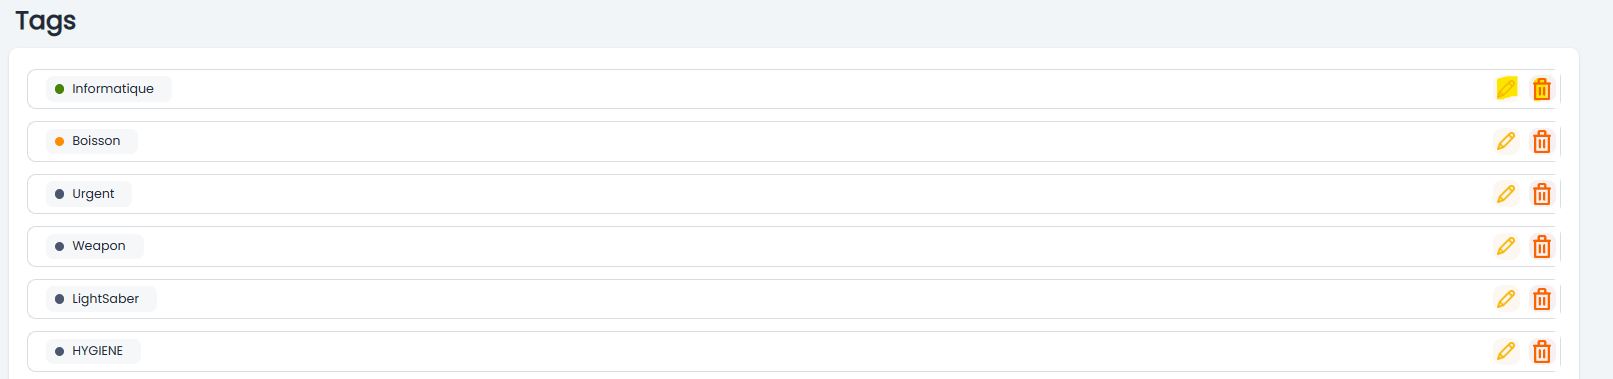Click the Weapon tag label

tap(99, 246)
